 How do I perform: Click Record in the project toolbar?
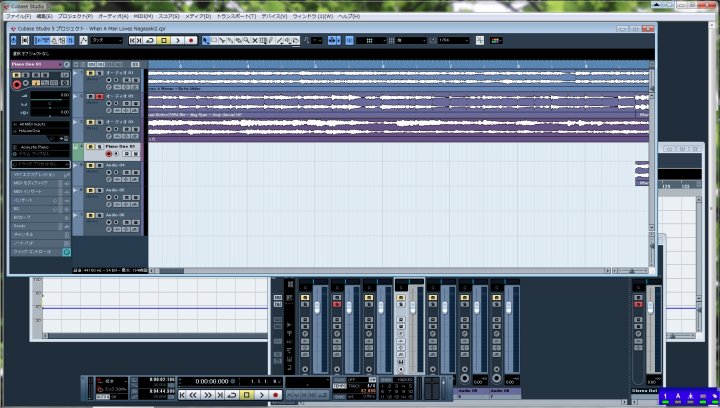[191, 40]
